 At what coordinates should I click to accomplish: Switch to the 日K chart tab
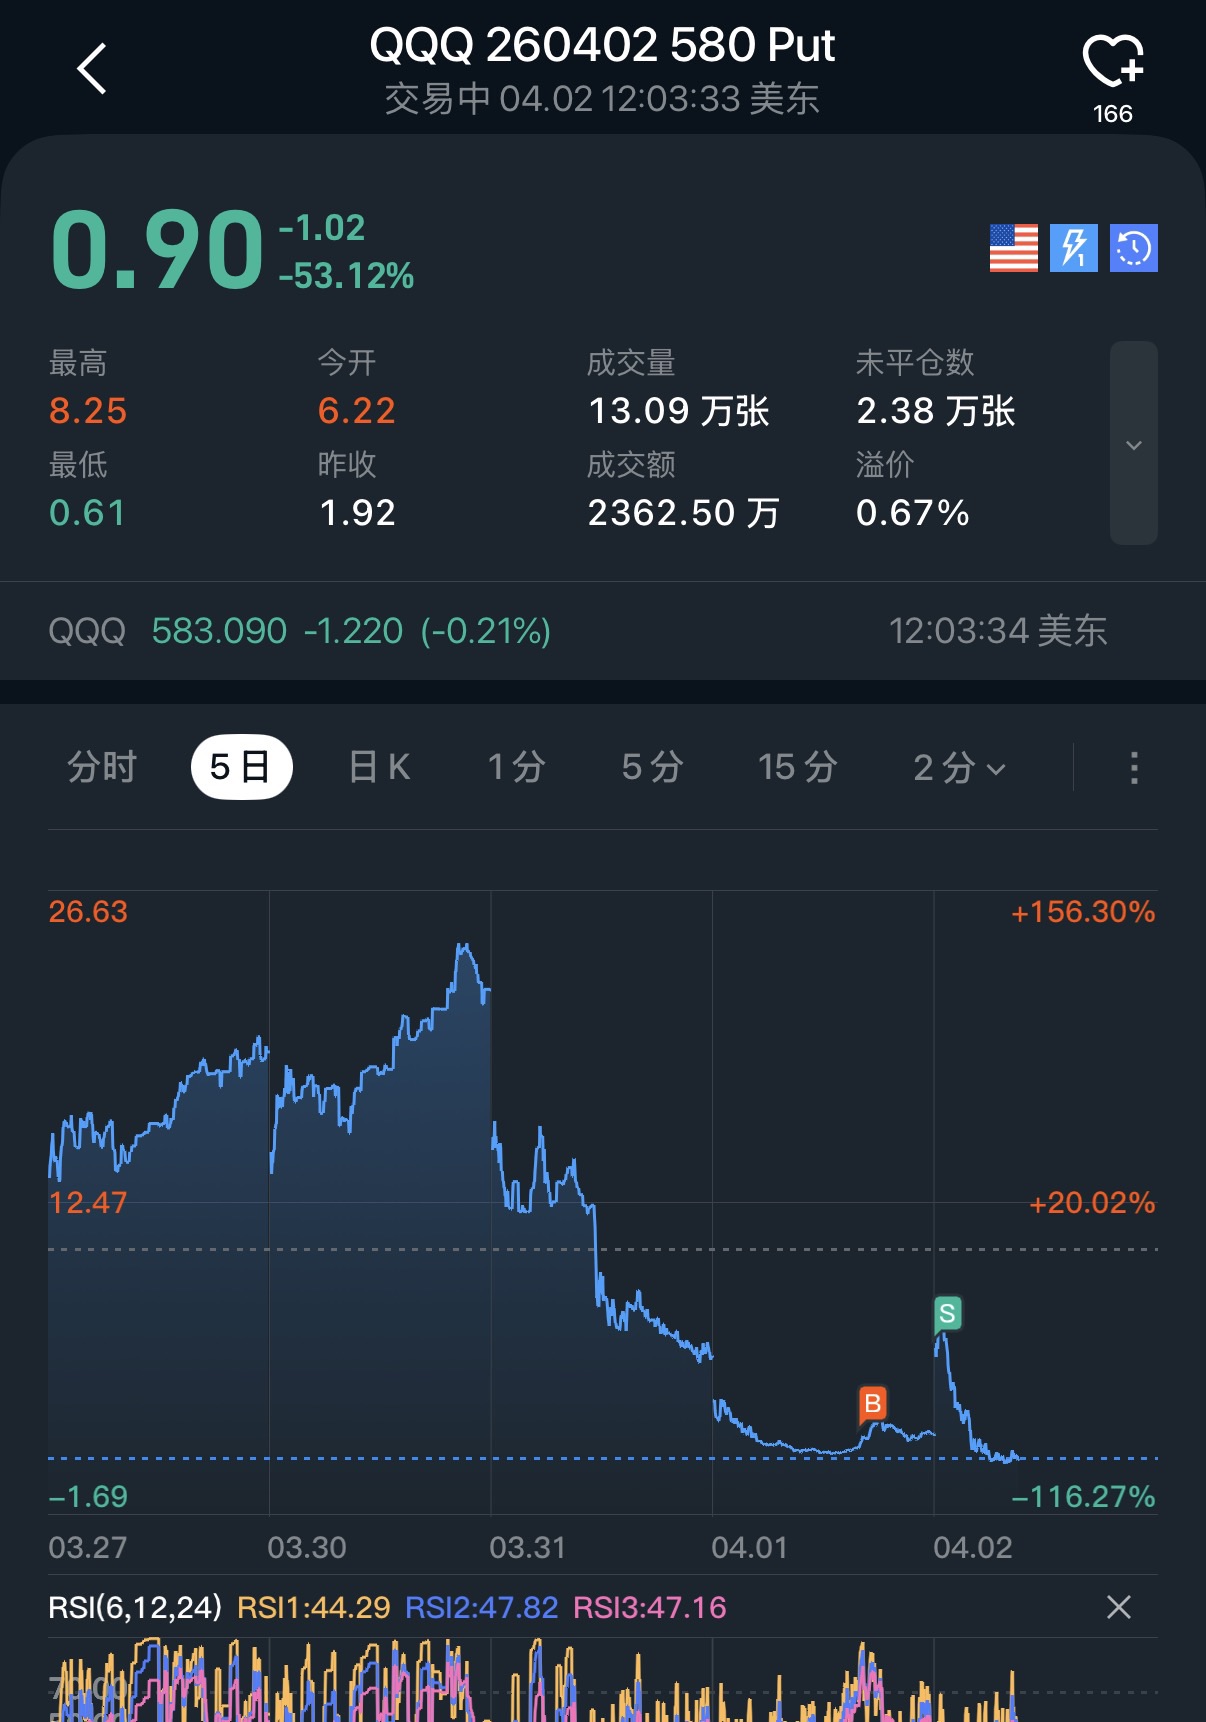379,768
